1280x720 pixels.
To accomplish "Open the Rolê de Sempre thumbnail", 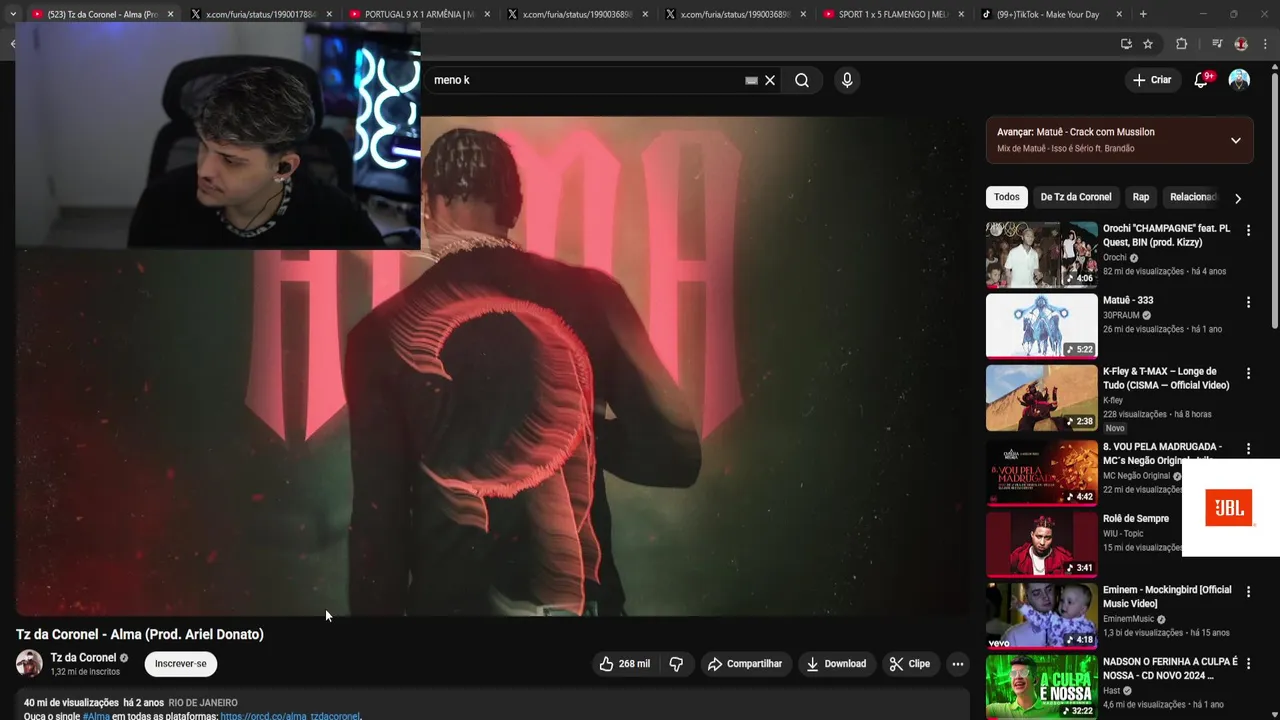I will (x=1041, y=544).
